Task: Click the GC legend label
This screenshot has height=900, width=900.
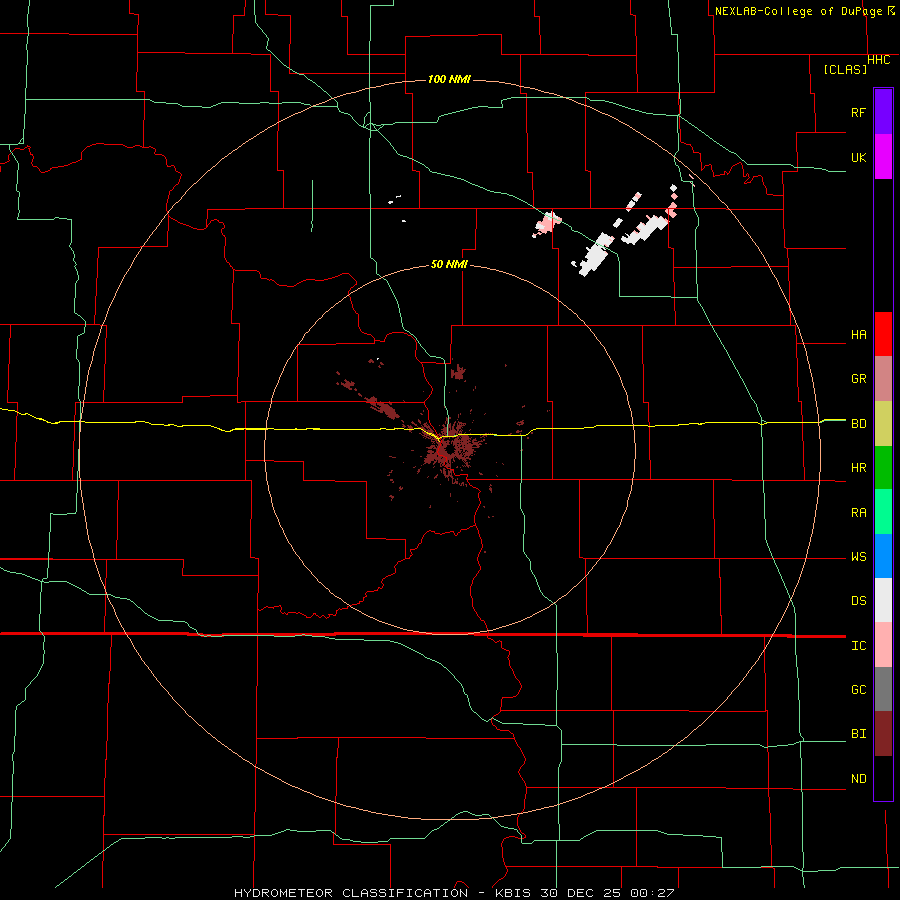Action: (858, 690)
